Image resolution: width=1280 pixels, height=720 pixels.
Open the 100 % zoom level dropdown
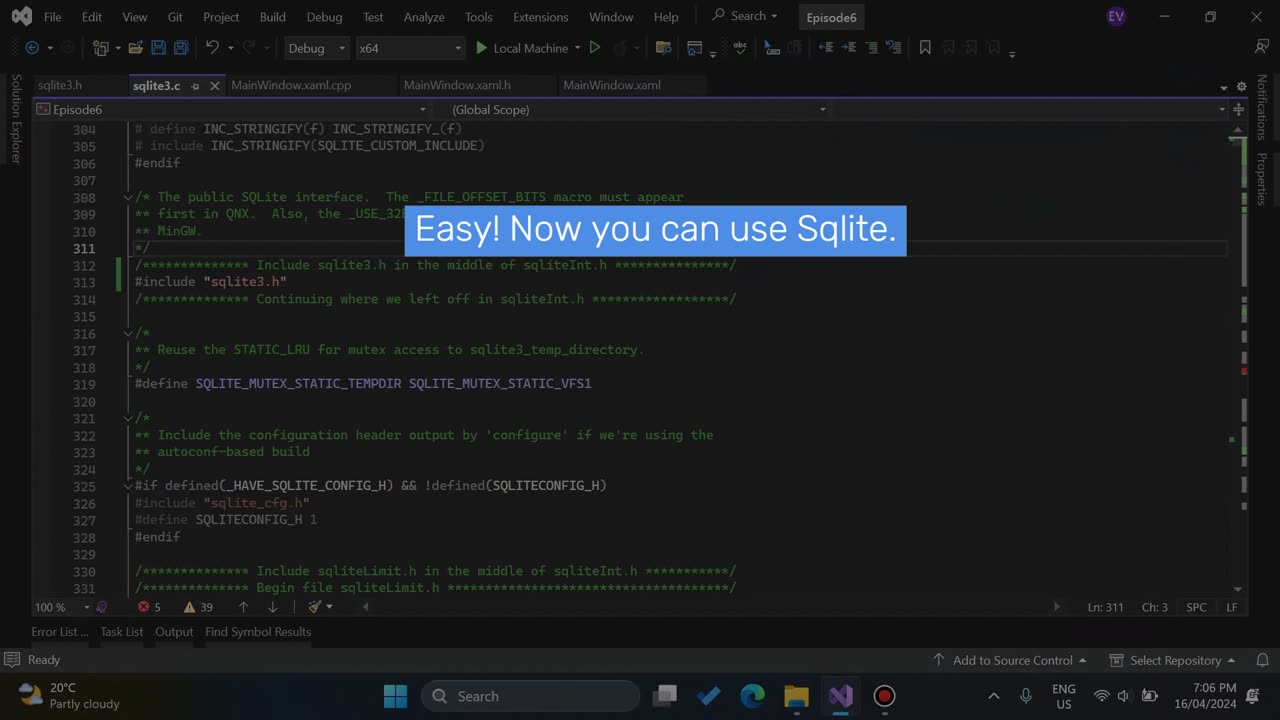coord(62,607)
